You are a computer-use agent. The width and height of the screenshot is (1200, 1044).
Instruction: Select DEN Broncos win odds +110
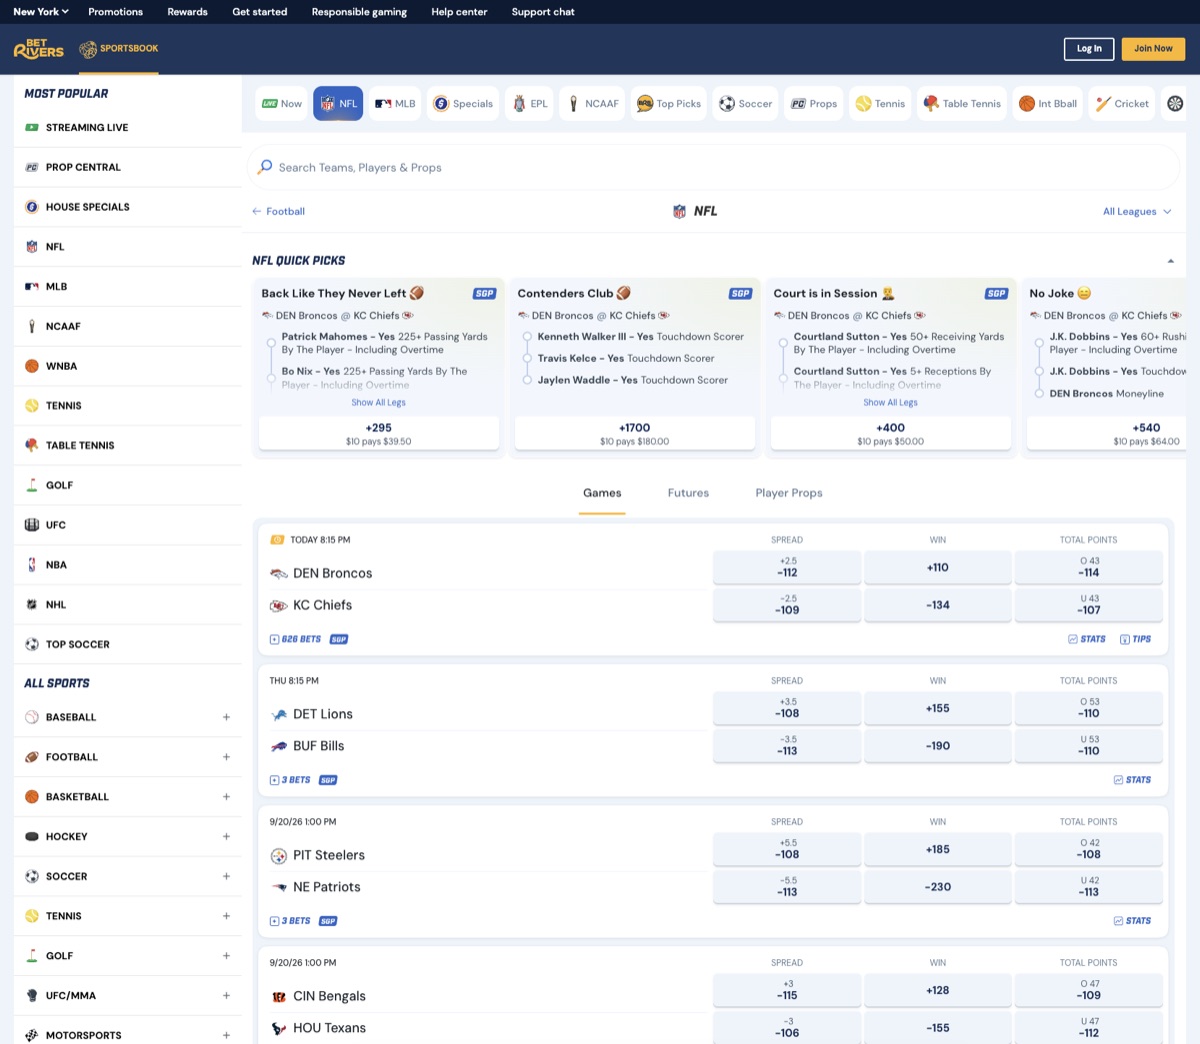pos(937,567)
